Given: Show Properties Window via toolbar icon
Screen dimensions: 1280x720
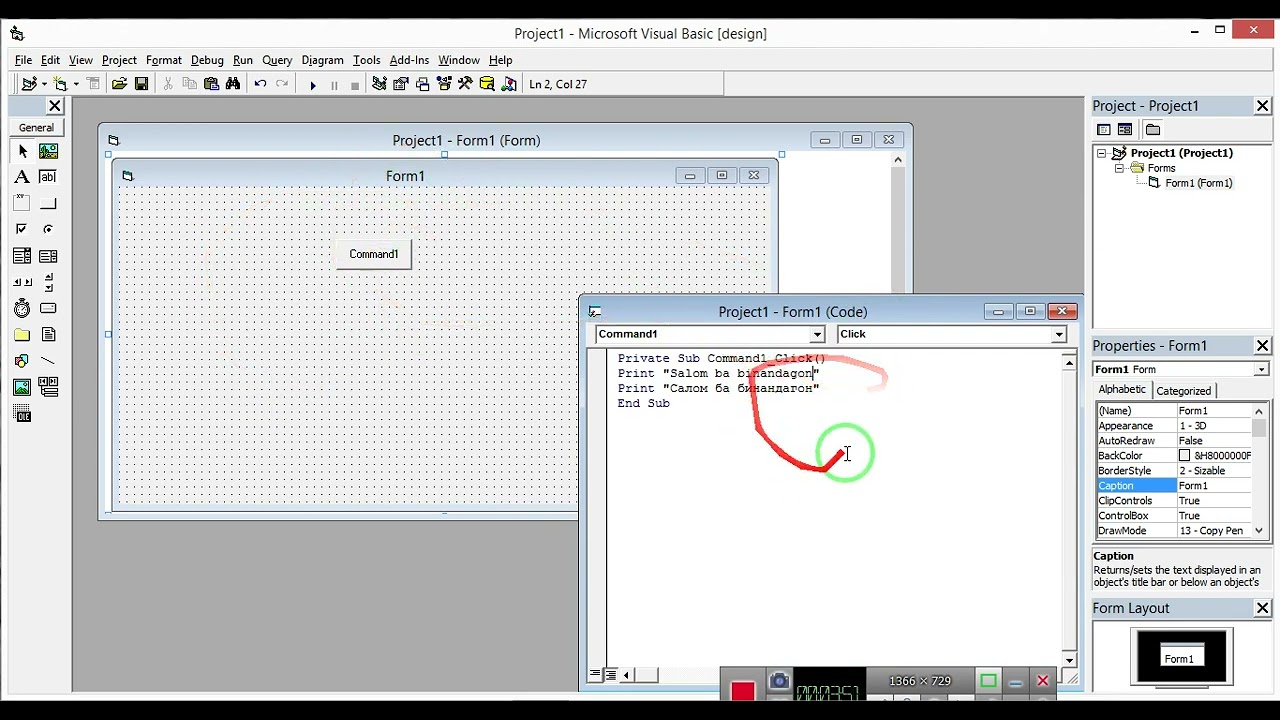Looking at the screenshot, I should (401, 84).
